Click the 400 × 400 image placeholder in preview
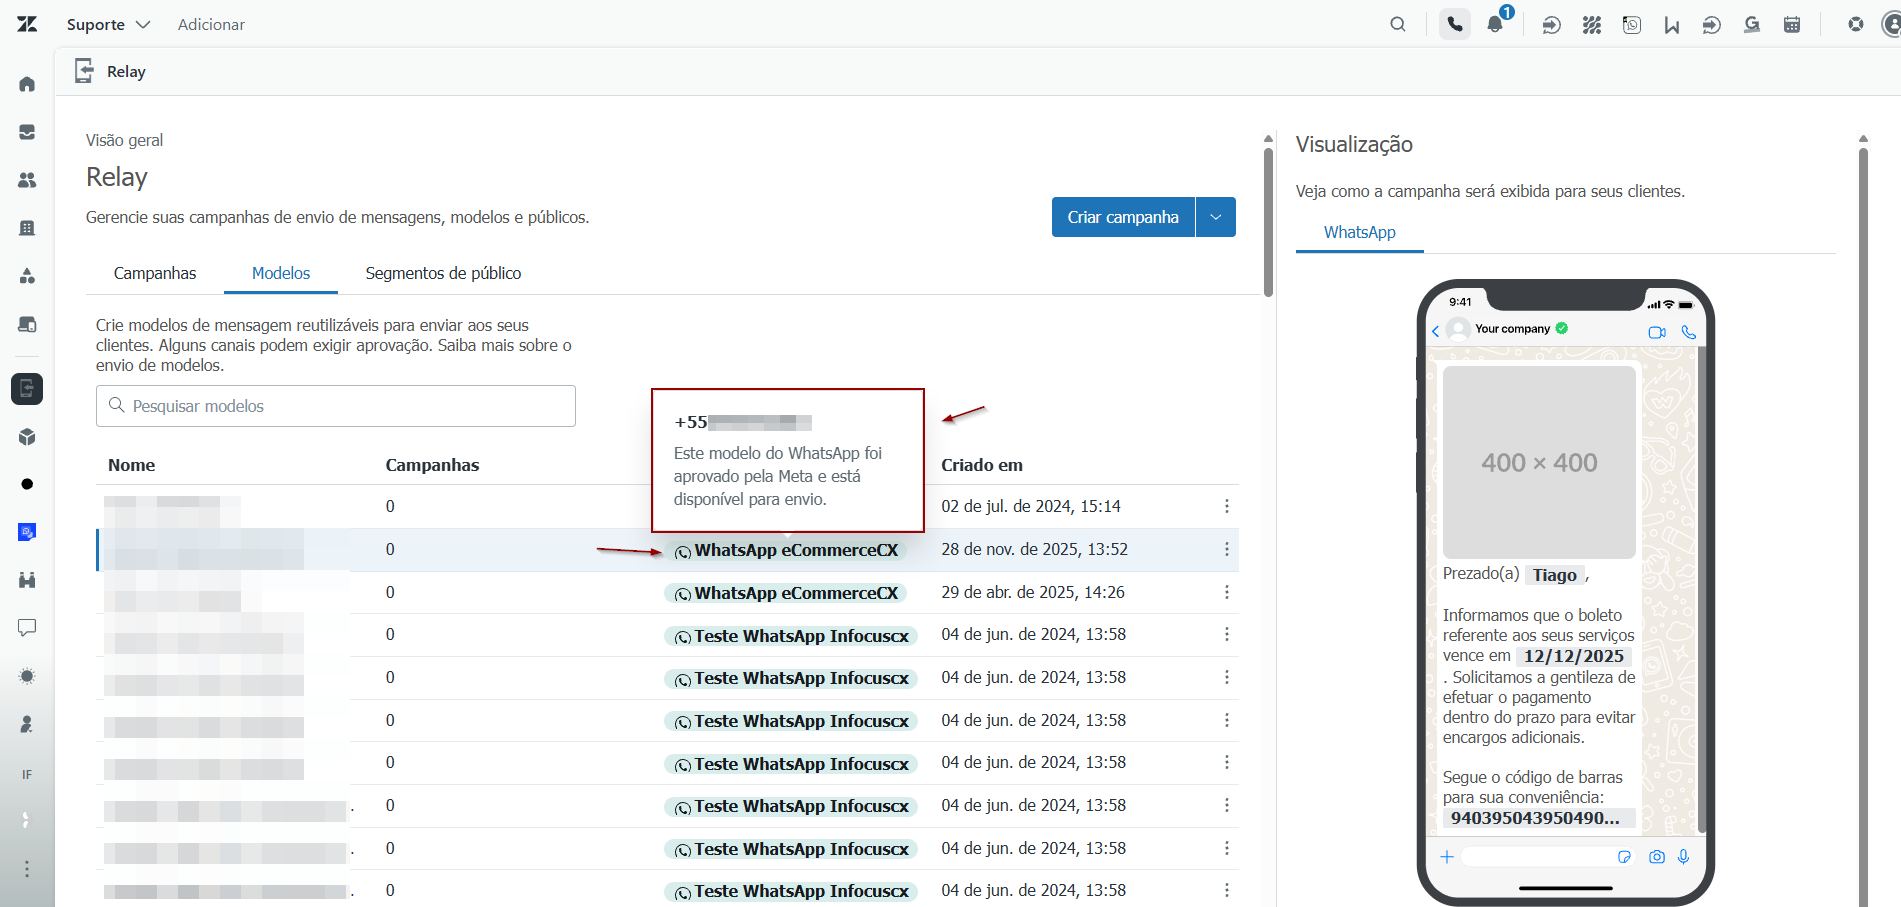Image resolution: width=1901 pixels, height=907 pixels. pos(1539,462)
